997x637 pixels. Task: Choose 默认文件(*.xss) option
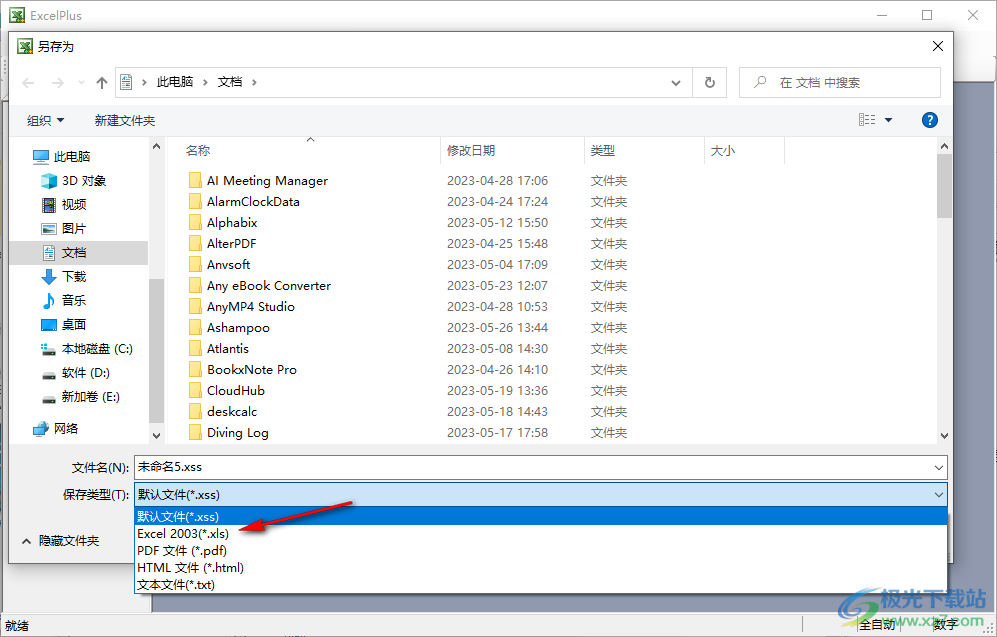(x=541, y=516)
